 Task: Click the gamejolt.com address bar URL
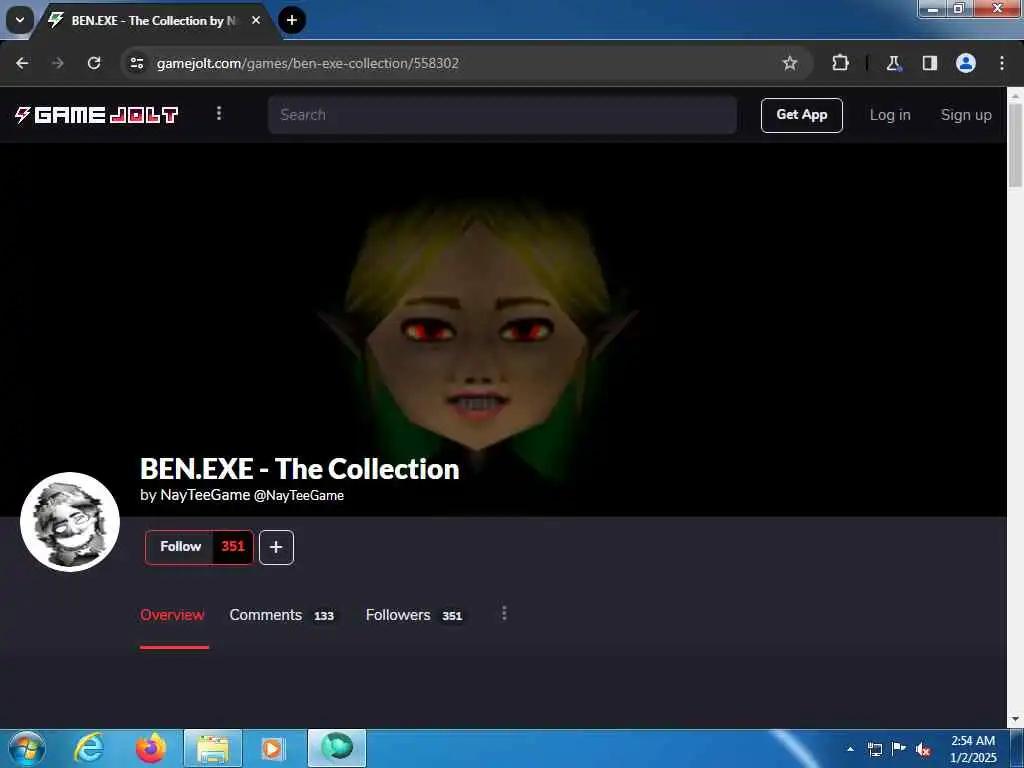(x=308, y=63)
